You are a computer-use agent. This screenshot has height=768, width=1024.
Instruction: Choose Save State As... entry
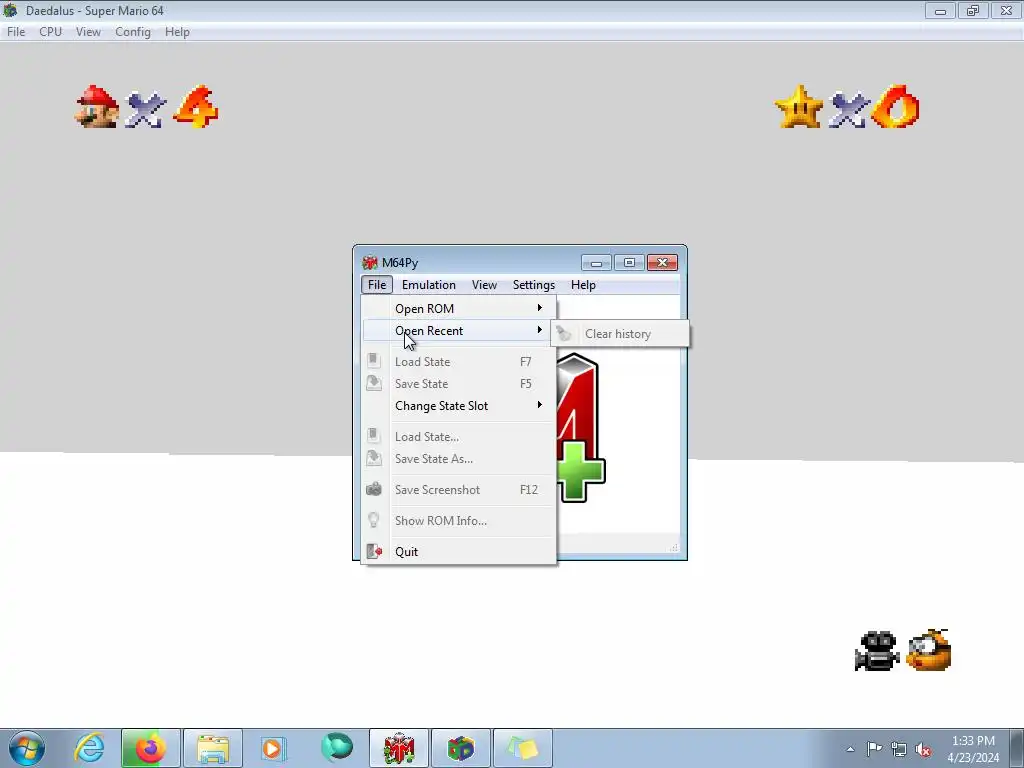[x=458, y=459]
